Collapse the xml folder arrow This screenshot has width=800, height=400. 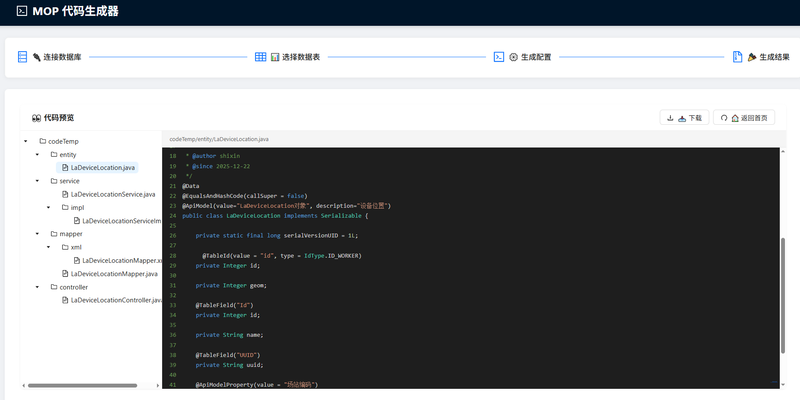pos(49,247)
